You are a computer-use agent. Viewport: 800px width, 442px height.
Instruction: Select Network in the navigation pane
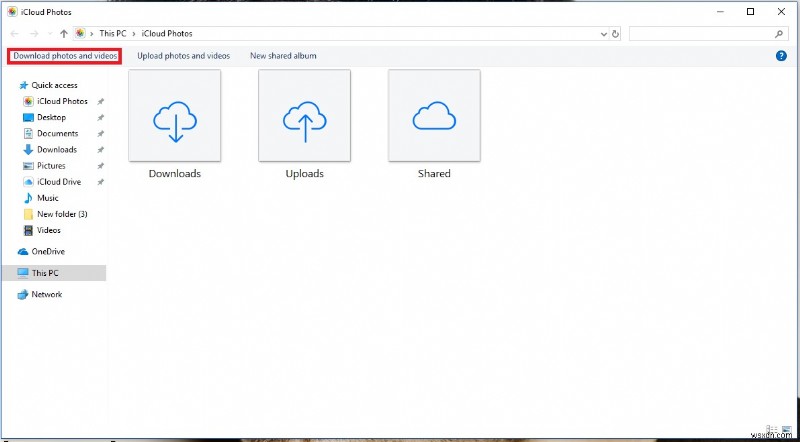[x=47, y=294]
